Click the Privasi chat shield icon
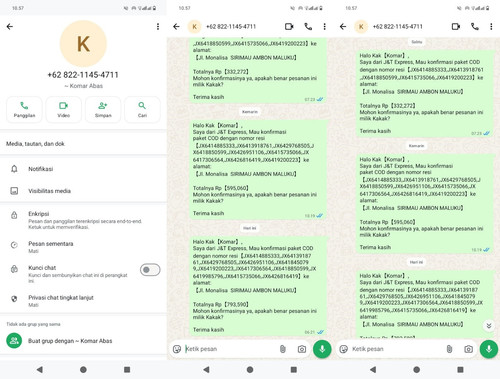Image resolution: width=500 pixels, height=379 pixels. click(x=14, y=299)
